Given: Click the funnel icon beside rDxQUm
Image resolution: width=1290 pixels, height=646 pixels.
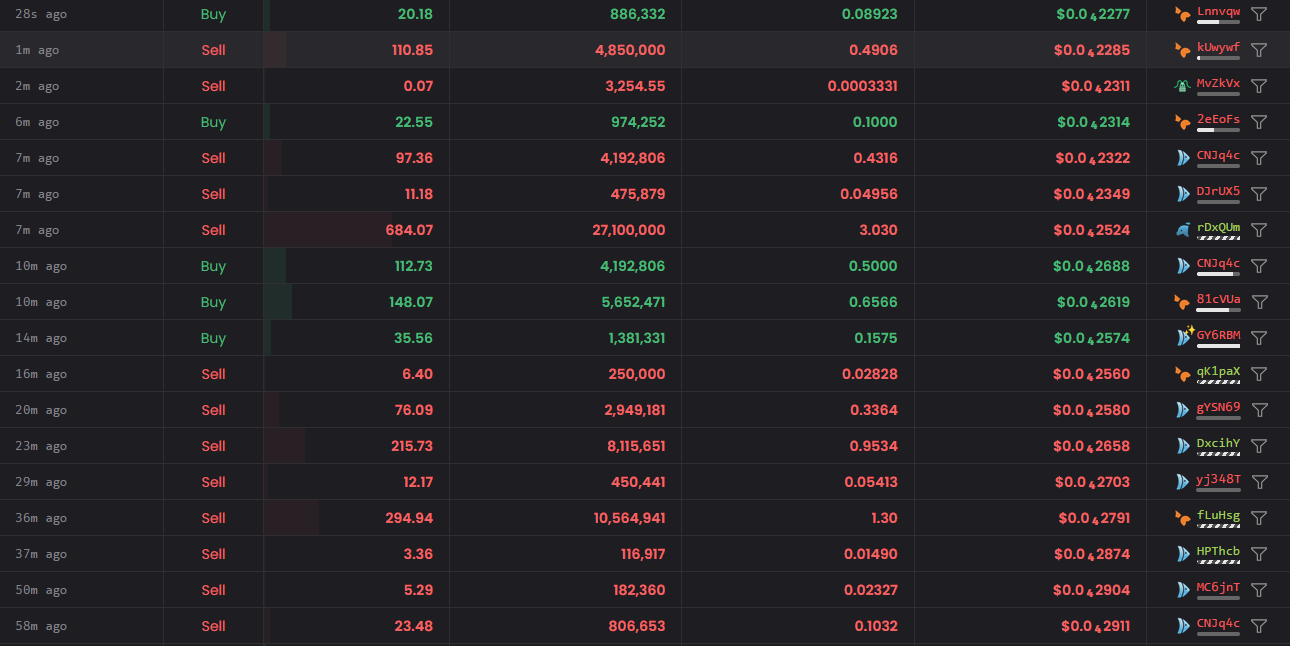Looking at the screenshot, I should click(x=1259, y=230).
